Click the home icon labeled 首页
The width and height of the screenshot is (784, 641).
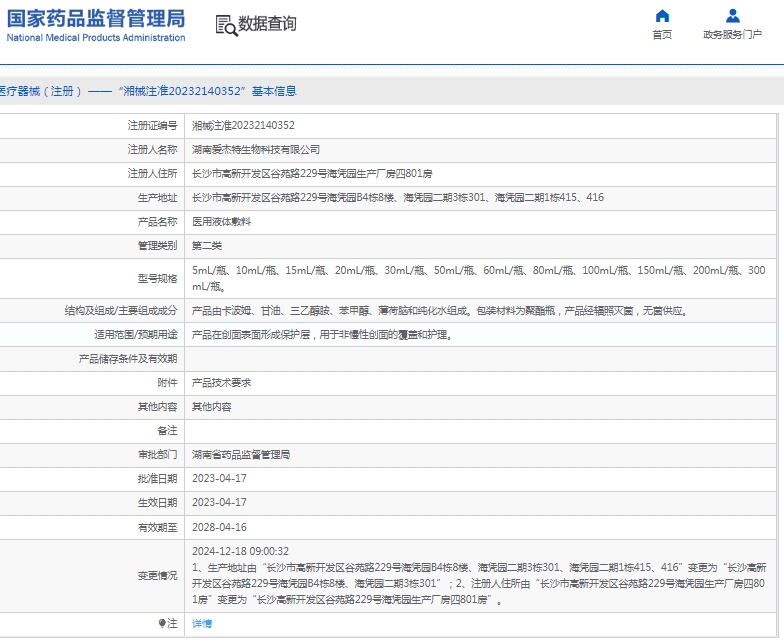(x=662, y=16)
